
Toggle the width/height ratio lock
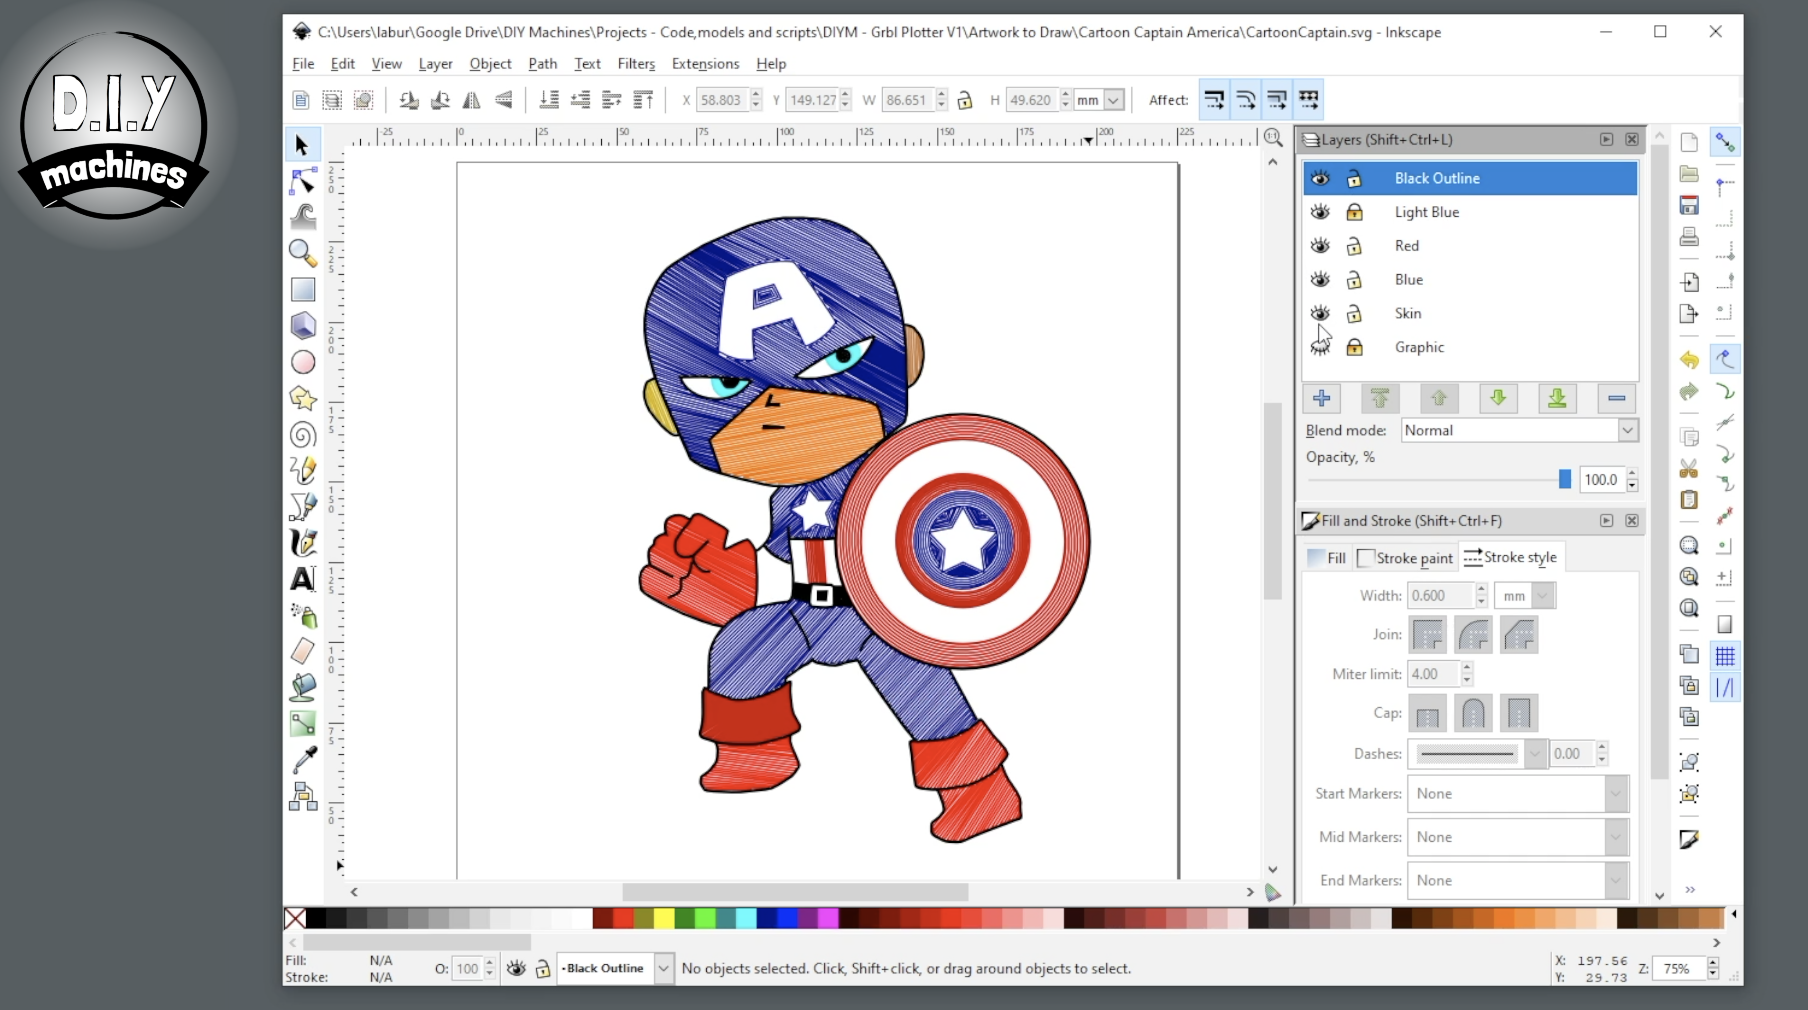(965, 100)
